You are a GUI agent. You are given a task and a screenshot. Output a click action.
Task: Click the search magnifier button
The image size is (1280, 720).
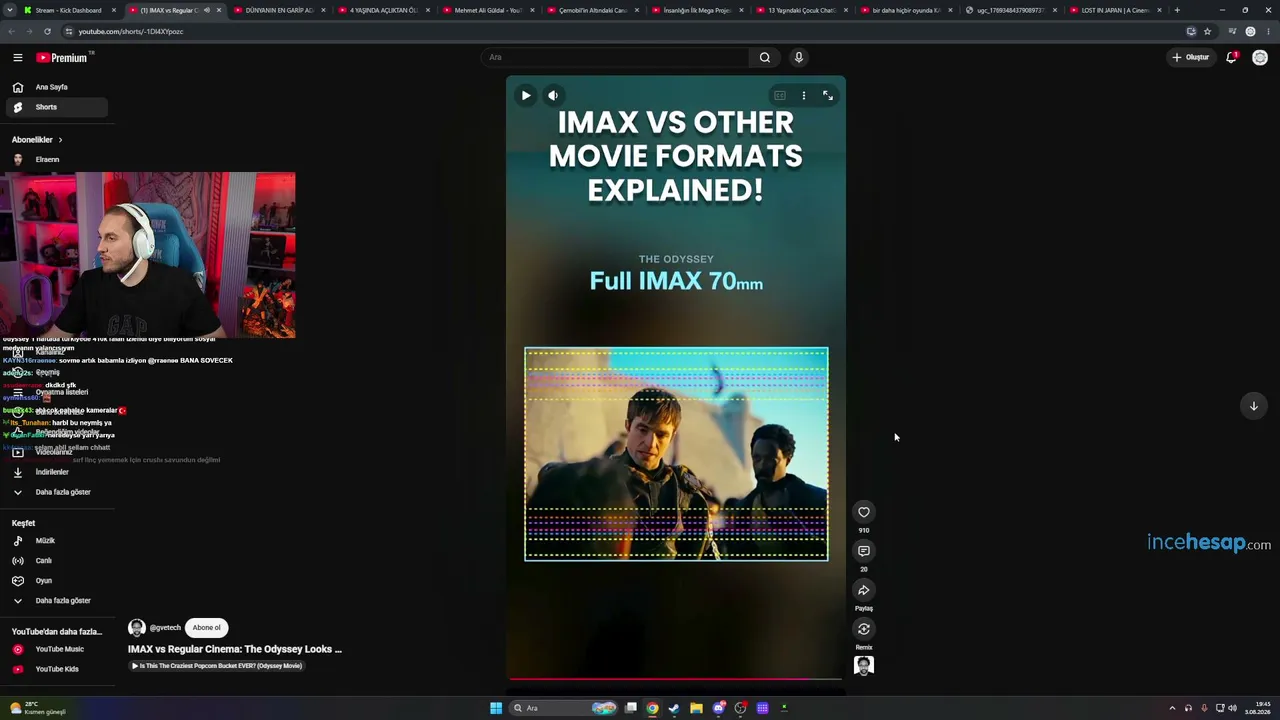tap(765, 57)
